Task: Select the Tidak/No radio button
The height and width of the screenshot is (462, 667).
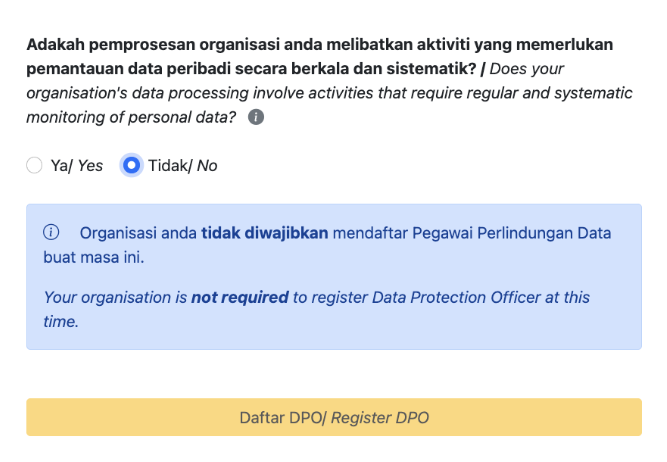Action: click(131, 166)
